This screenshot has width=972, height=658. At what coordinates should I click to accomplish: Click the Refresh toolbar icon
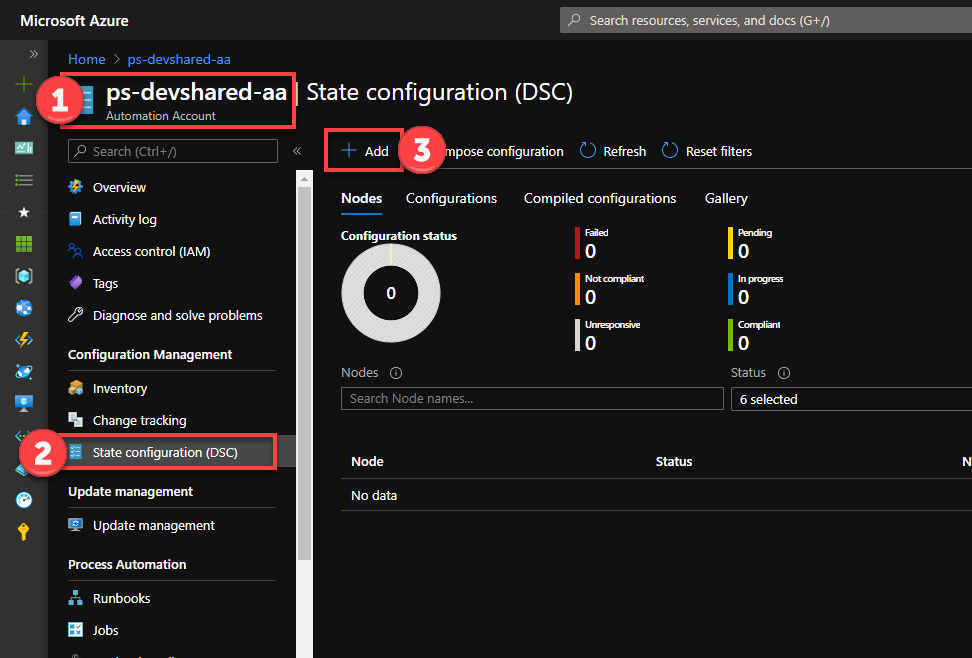pos(588,151)
